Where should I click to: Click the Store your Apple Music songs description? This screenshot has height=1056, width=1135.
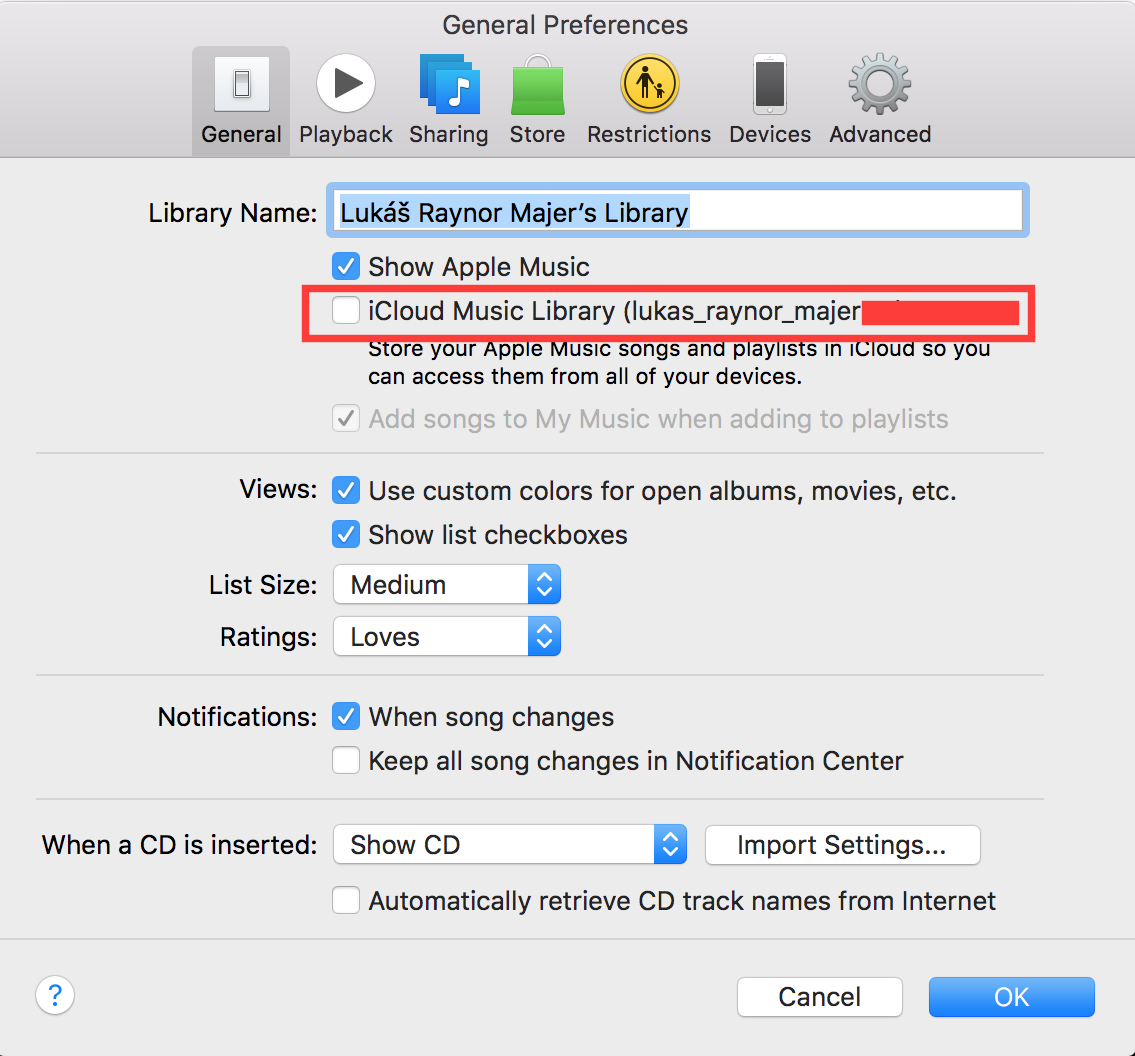[x=679, y=362]
